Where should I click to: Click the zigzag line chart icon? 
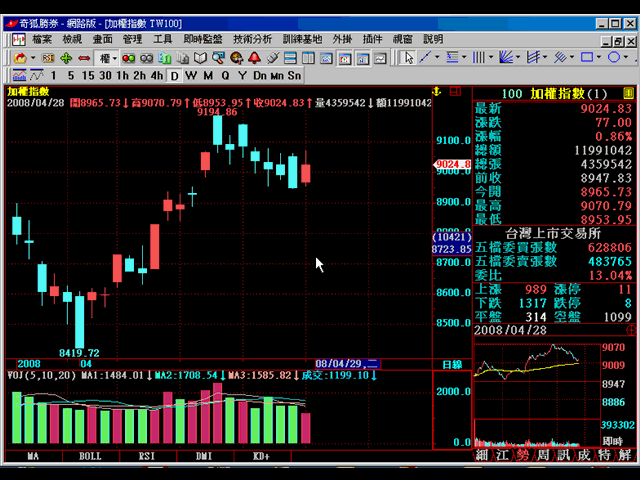pos(37,76)
